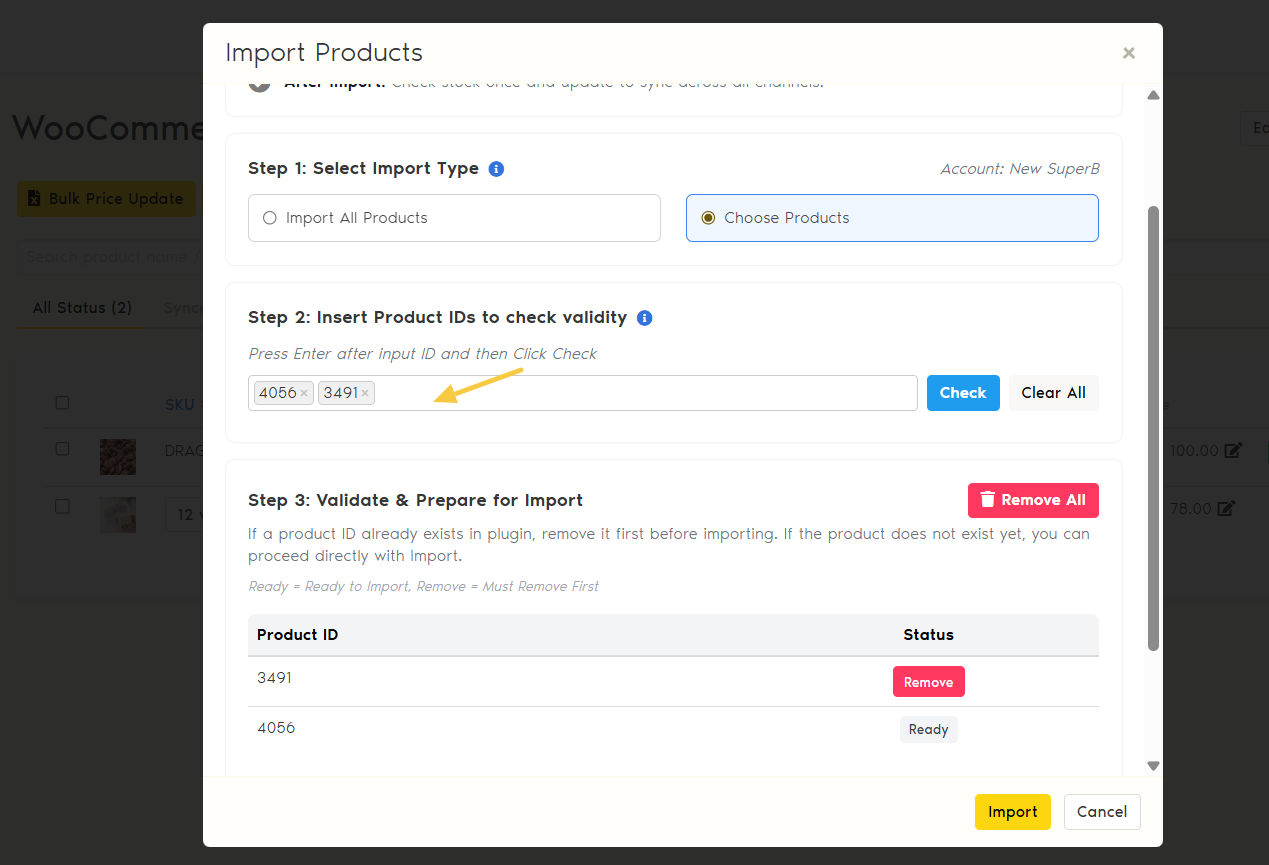Screen dimensions: 1269x865
Task: Click the Remove All button with the trash icon
Action: click(1033, 500)
